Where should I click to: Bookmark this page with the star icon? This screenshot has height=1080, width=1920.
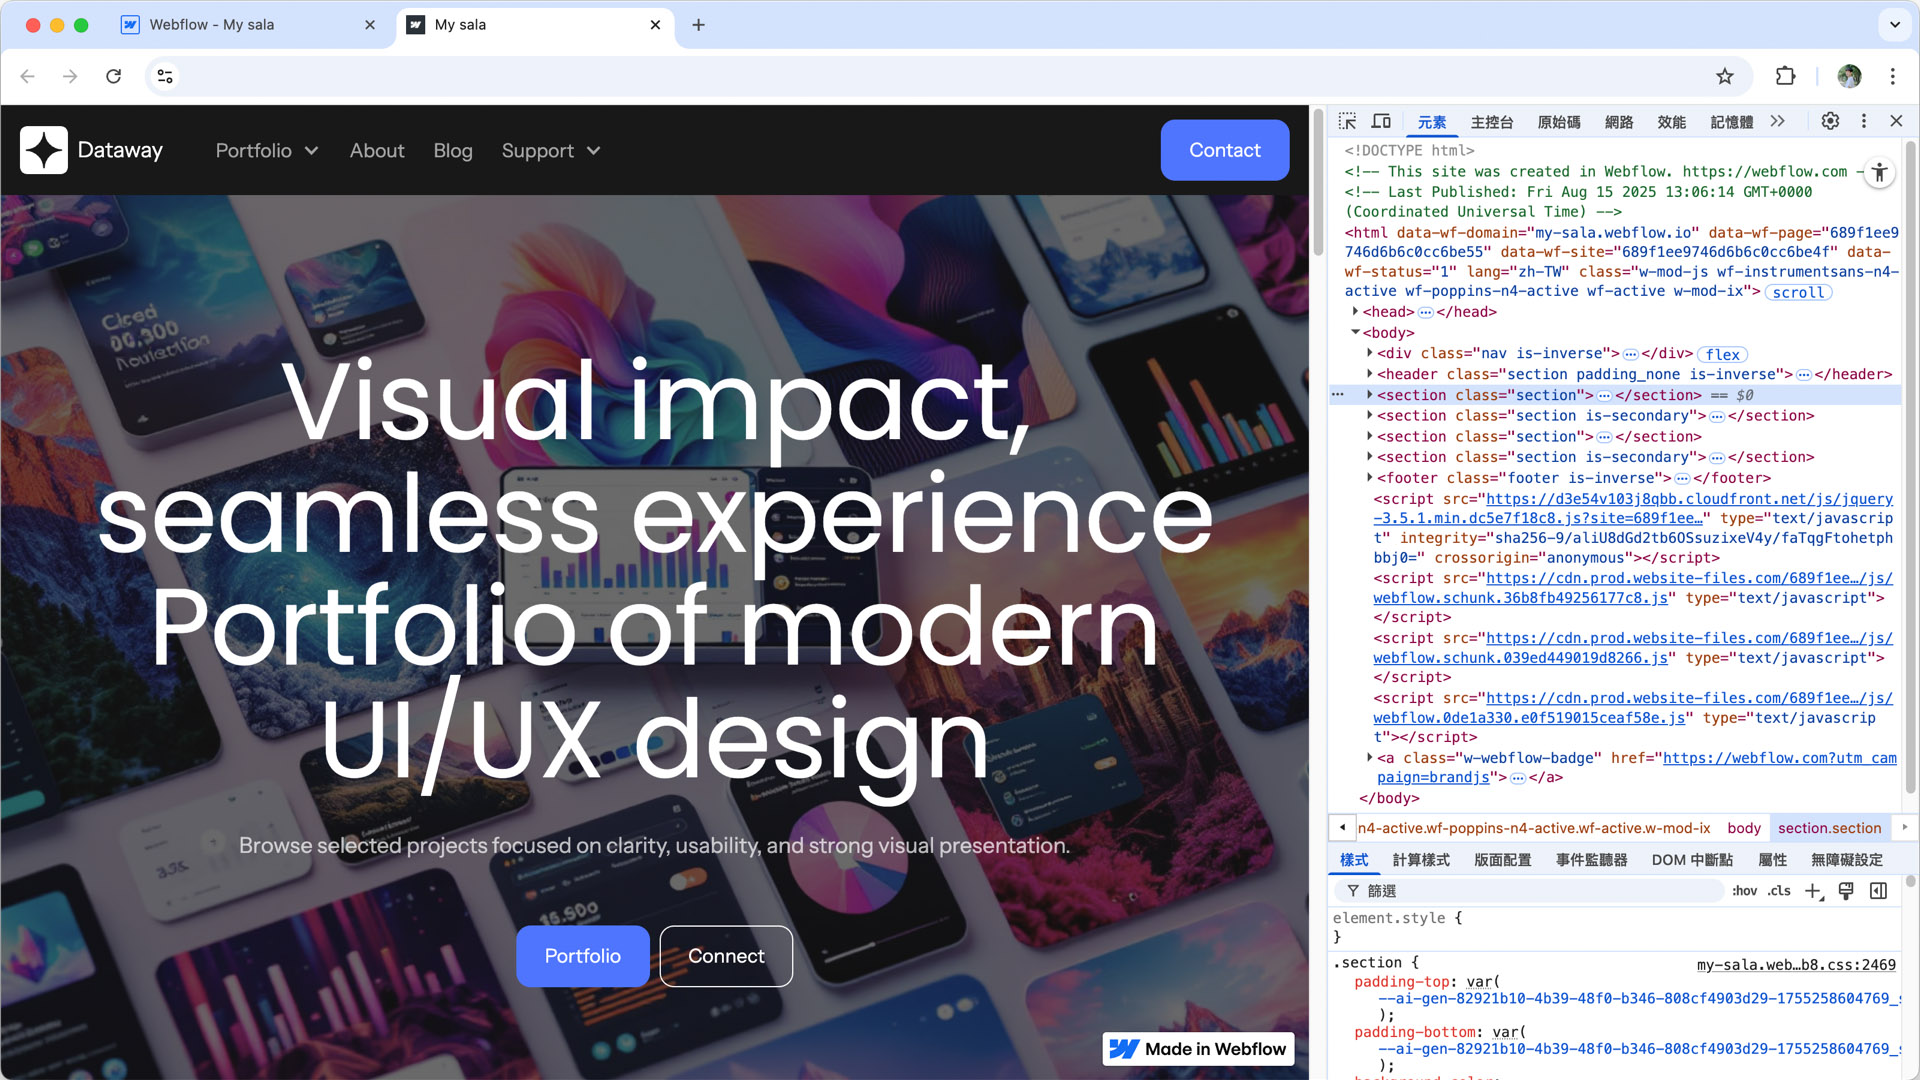[x=1725, y=76]
